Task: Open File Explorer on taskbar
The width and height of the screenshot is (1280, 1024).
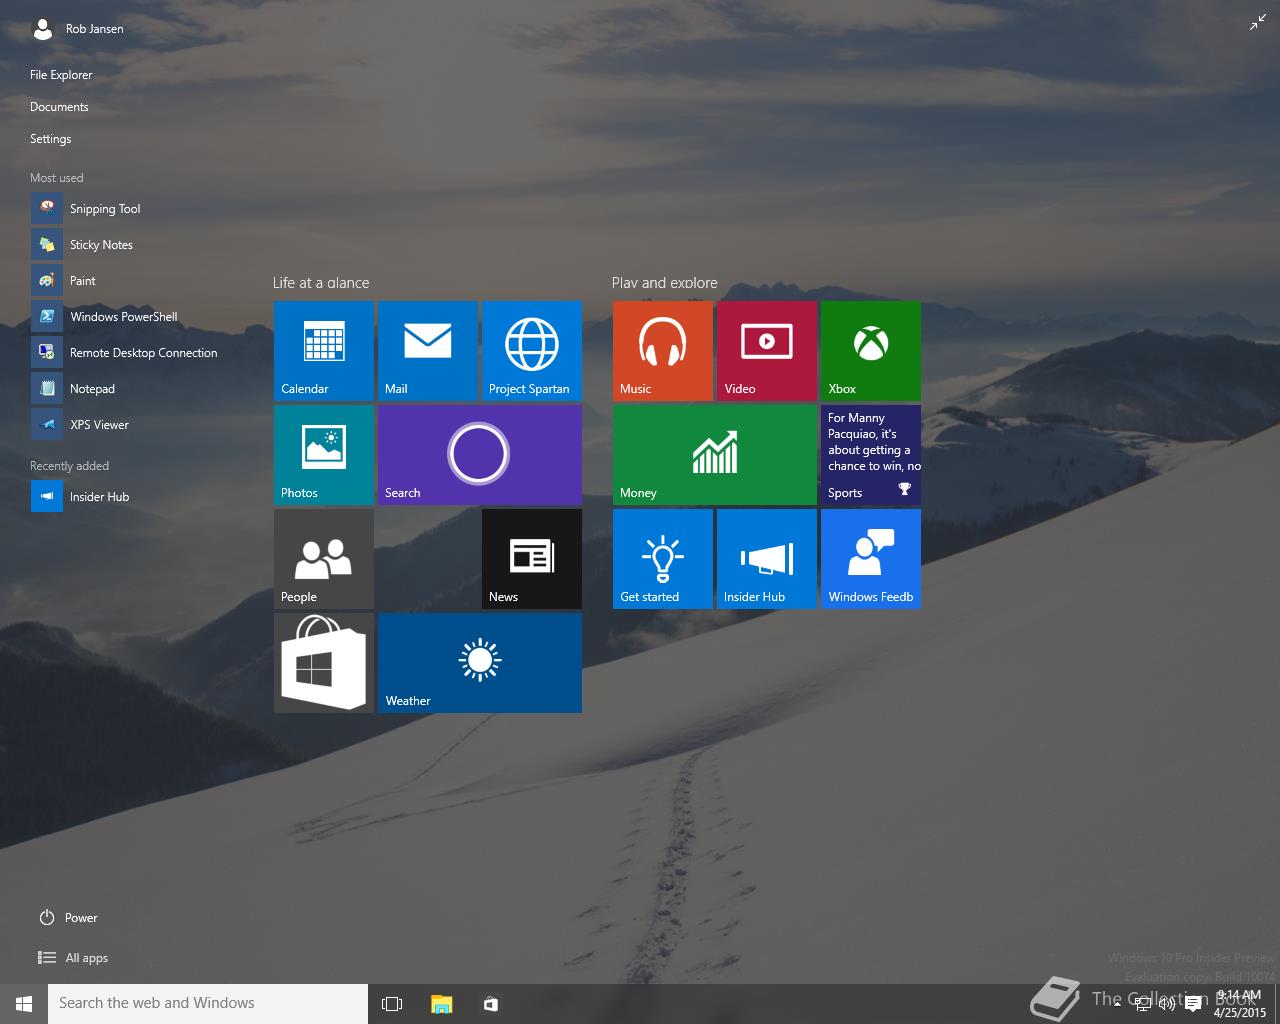Action: [x=441, y=1004]
